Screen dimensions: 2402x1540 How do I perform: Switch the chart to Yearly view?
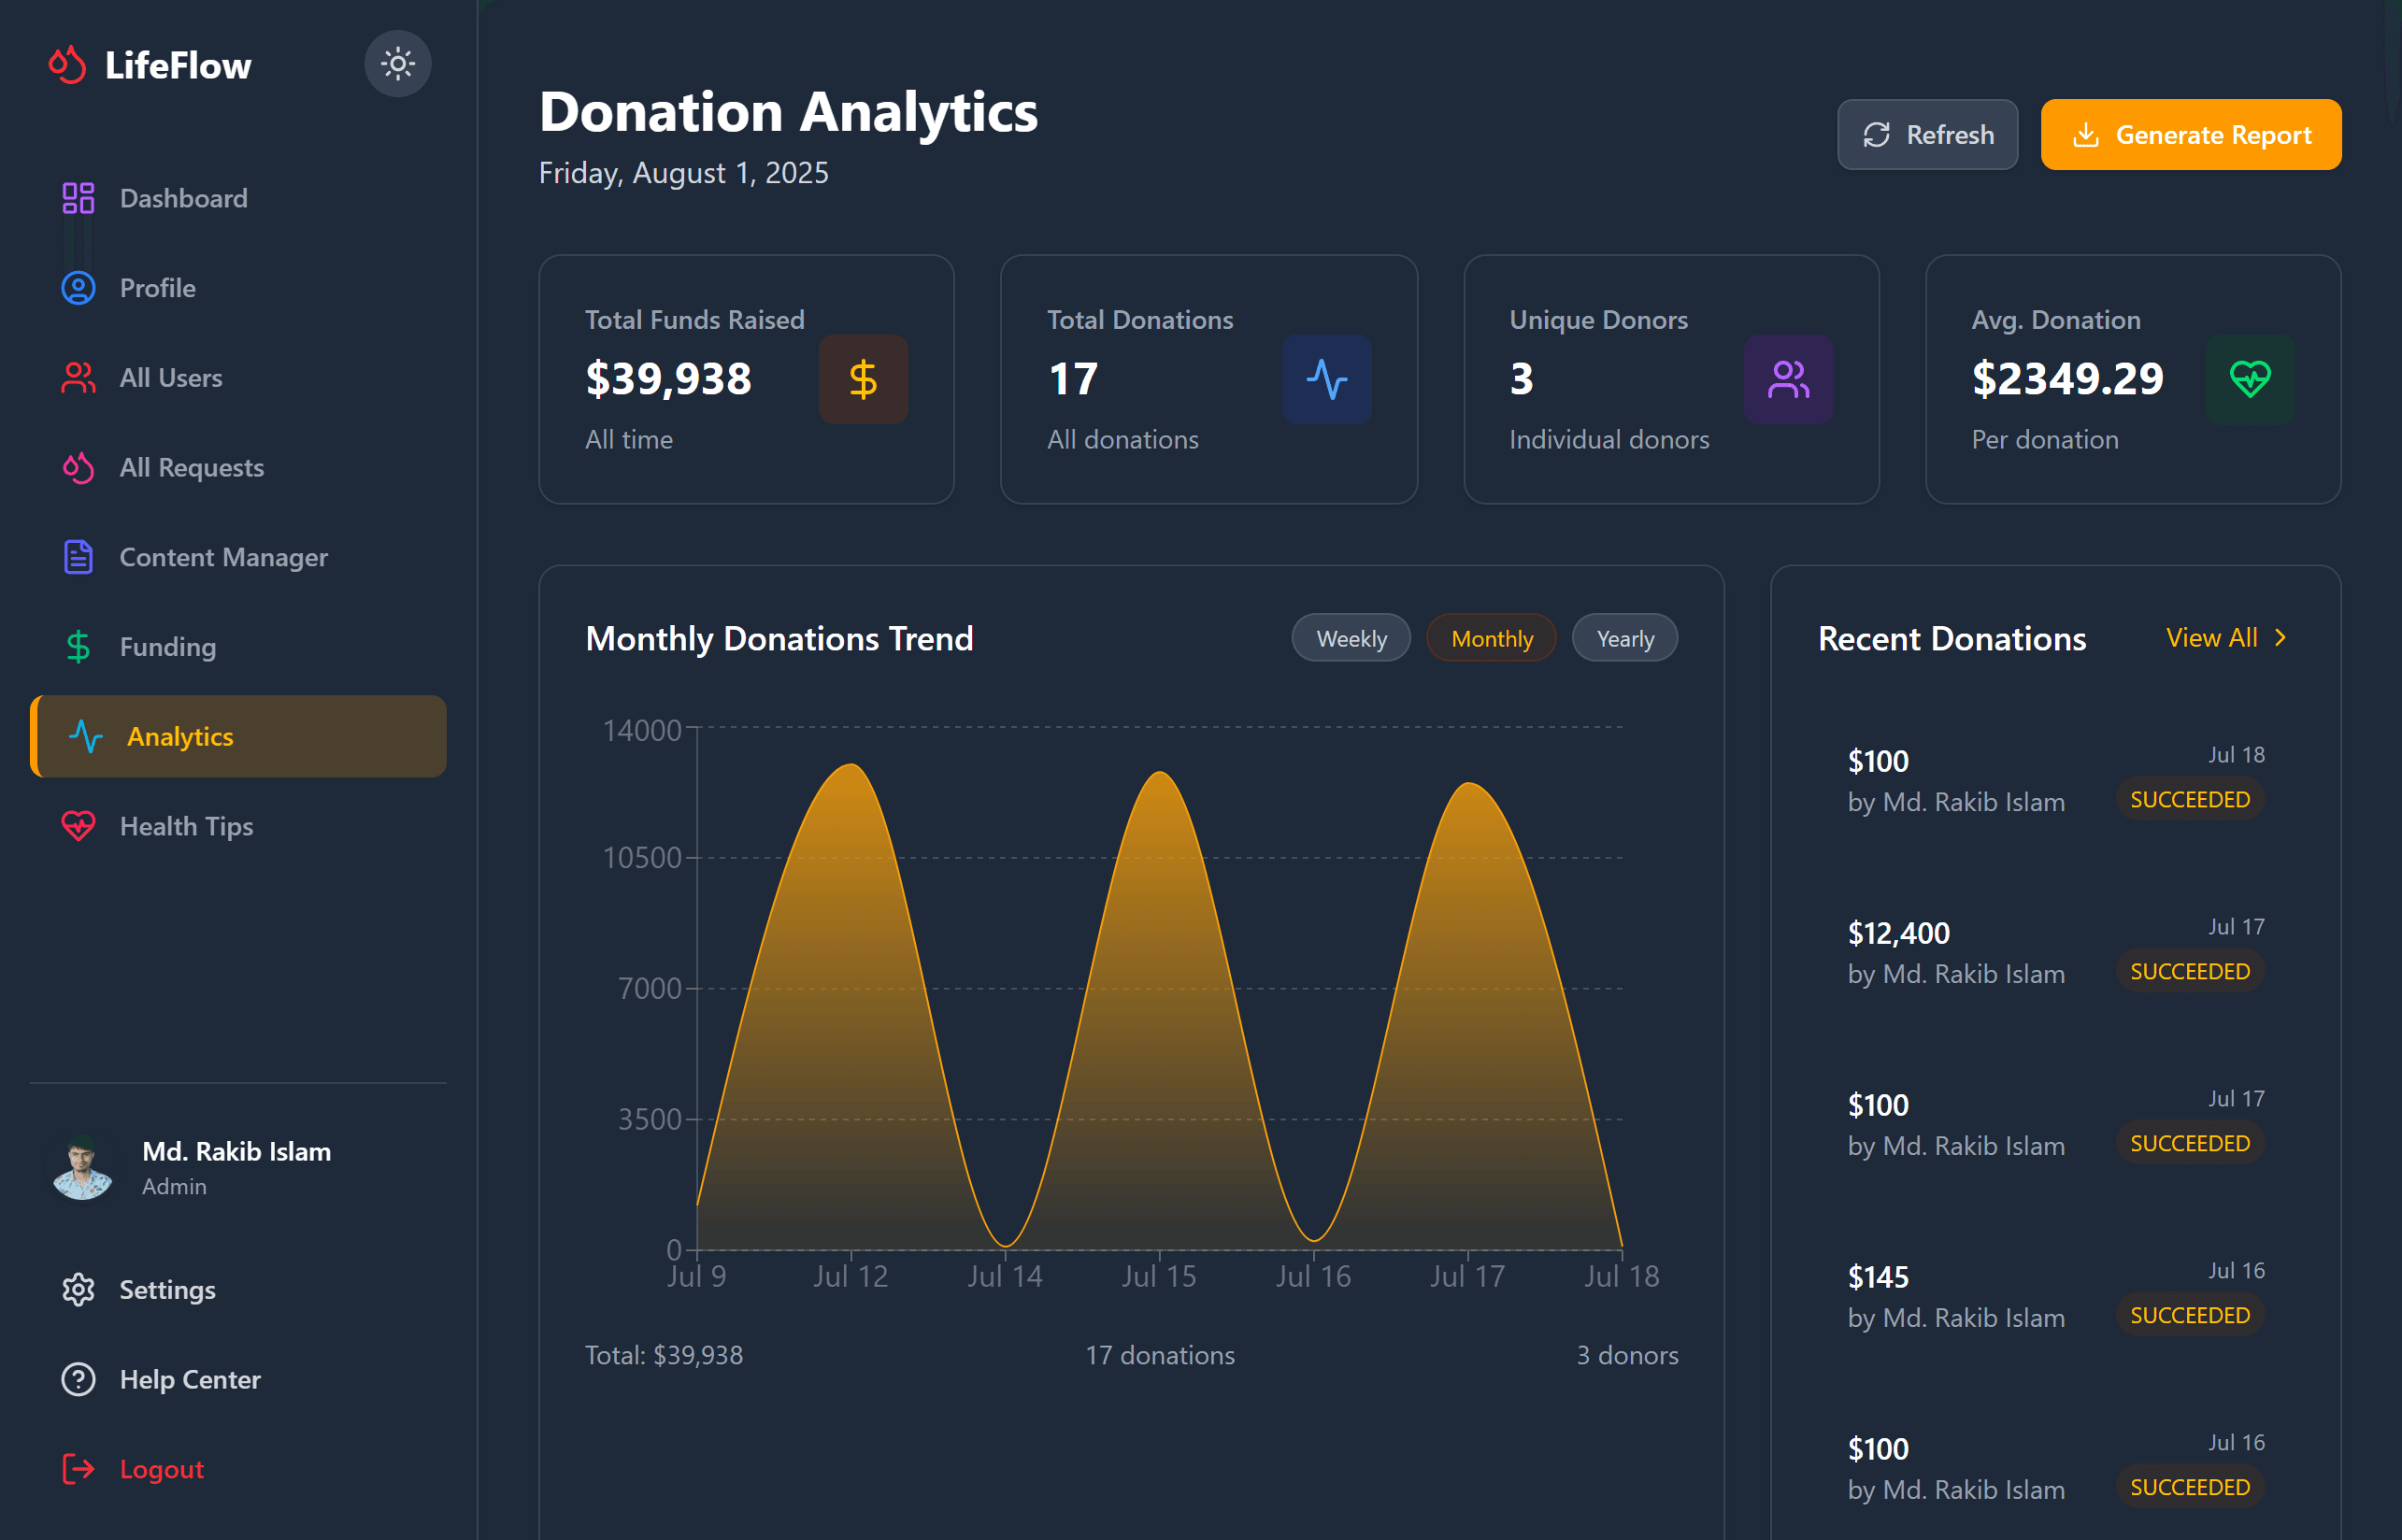pos(1624,638)
